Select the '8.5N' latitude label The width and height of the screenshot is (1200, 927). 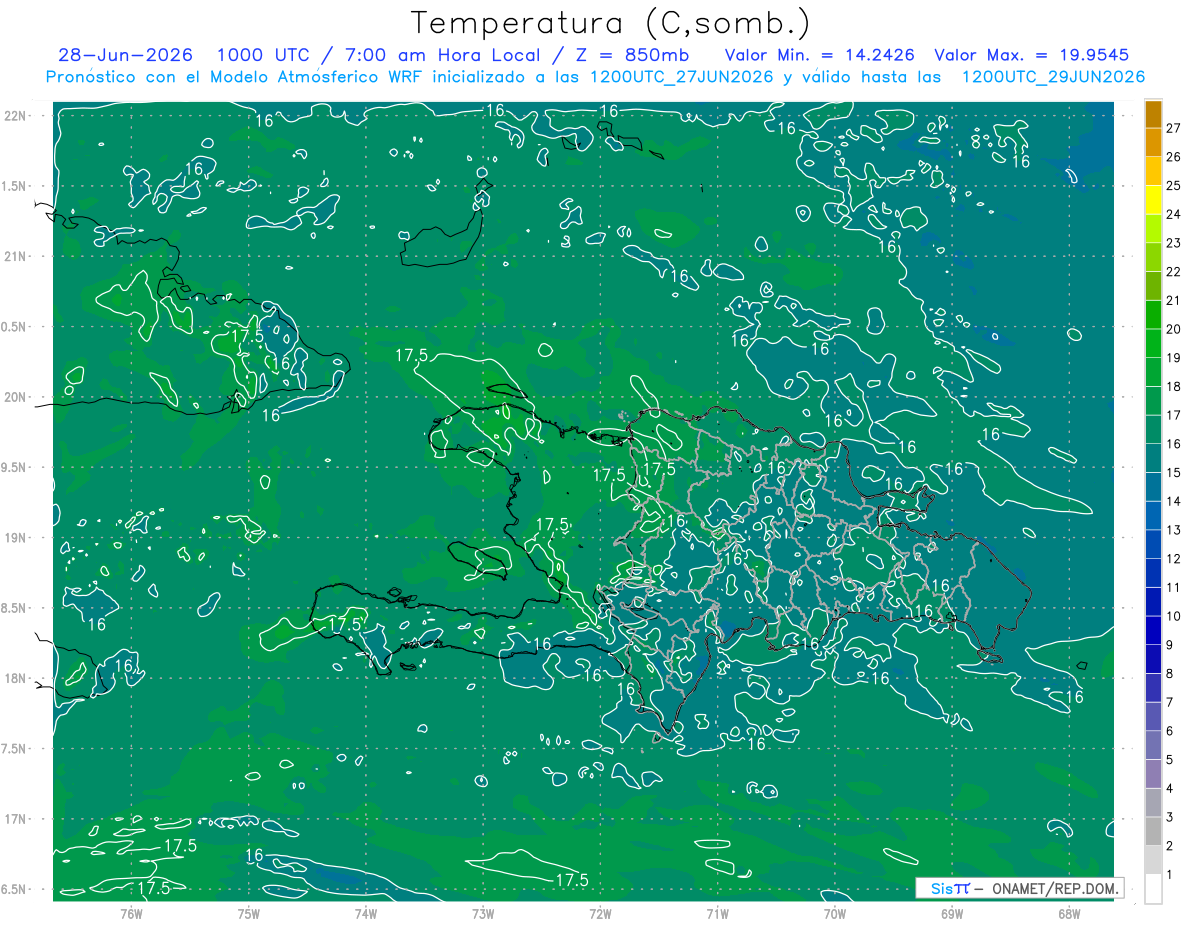(x=14, y=608)
